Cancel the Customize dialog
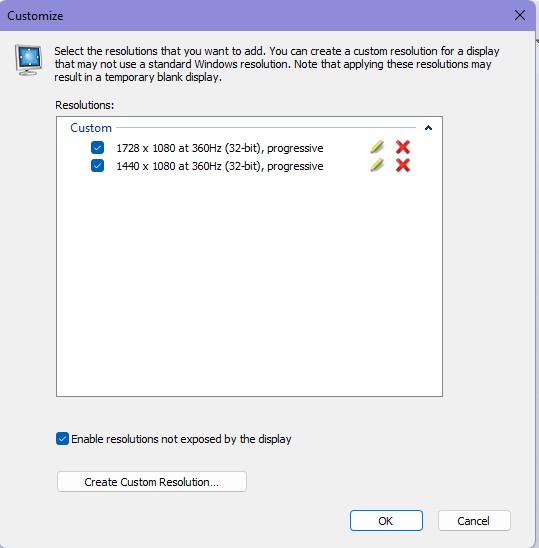This screenshot has height=548, width=539. [474, 521]
